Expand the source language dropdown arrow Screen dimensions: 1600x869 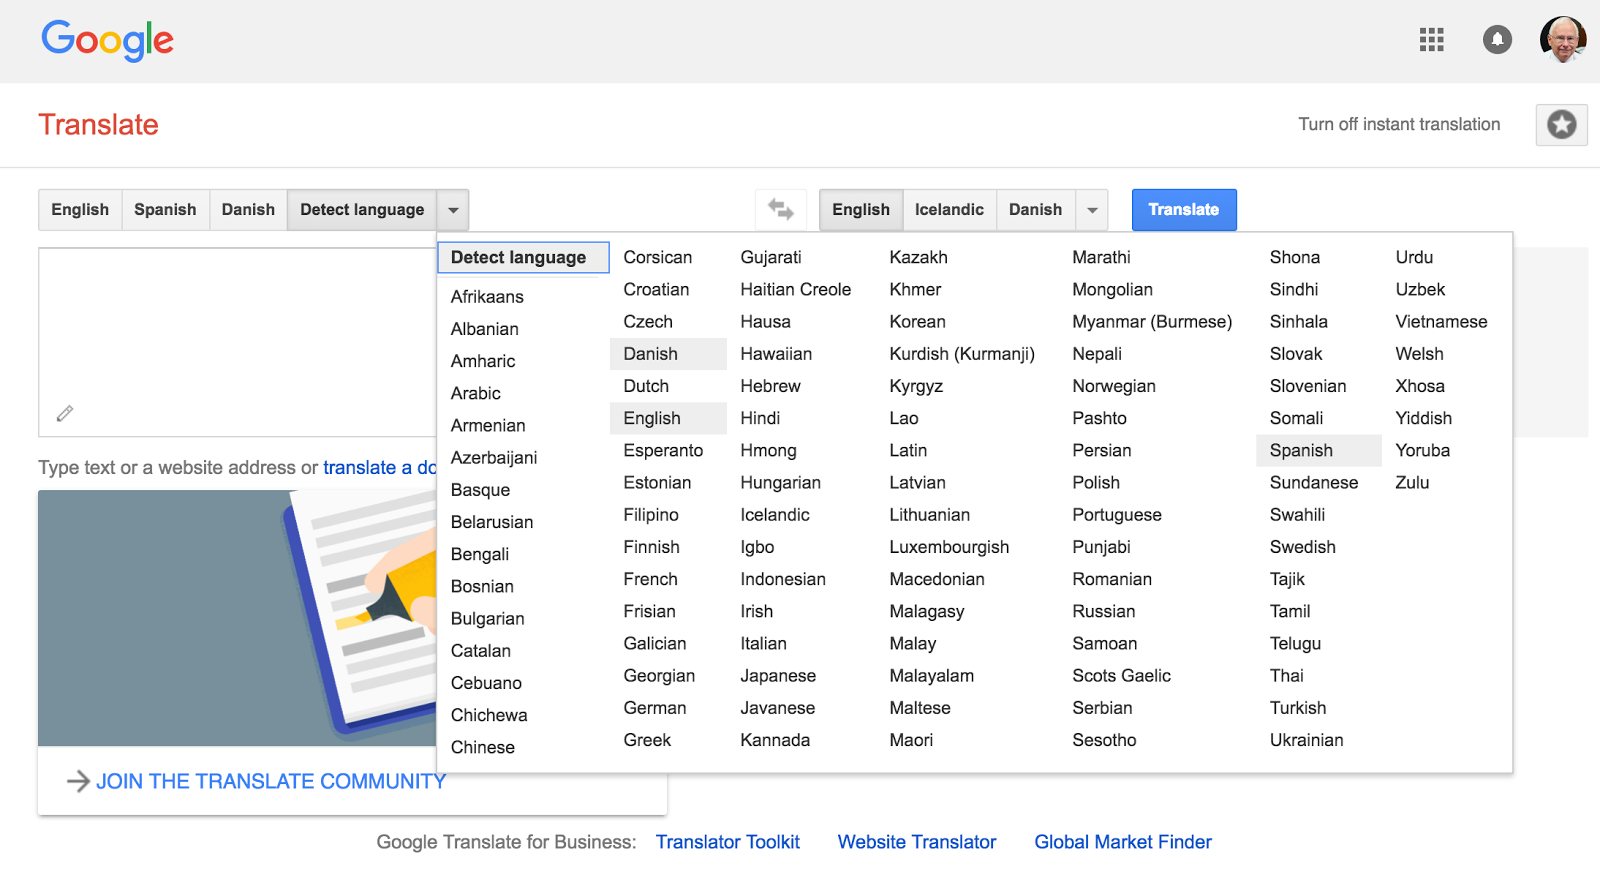click(453, 210)
